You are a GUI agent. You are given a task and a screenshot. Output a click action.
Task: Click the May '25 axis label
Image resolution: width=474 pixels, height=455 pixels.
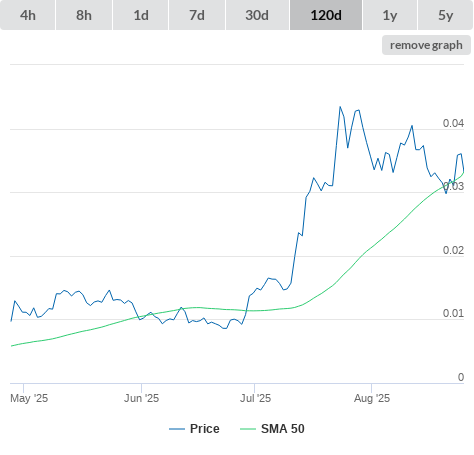(29, 398)
